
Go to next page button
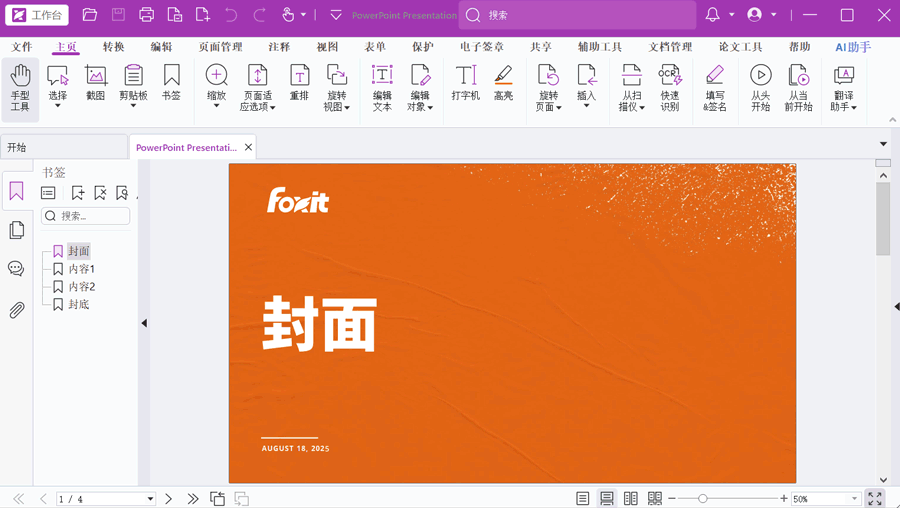click(x=168, y=498)
